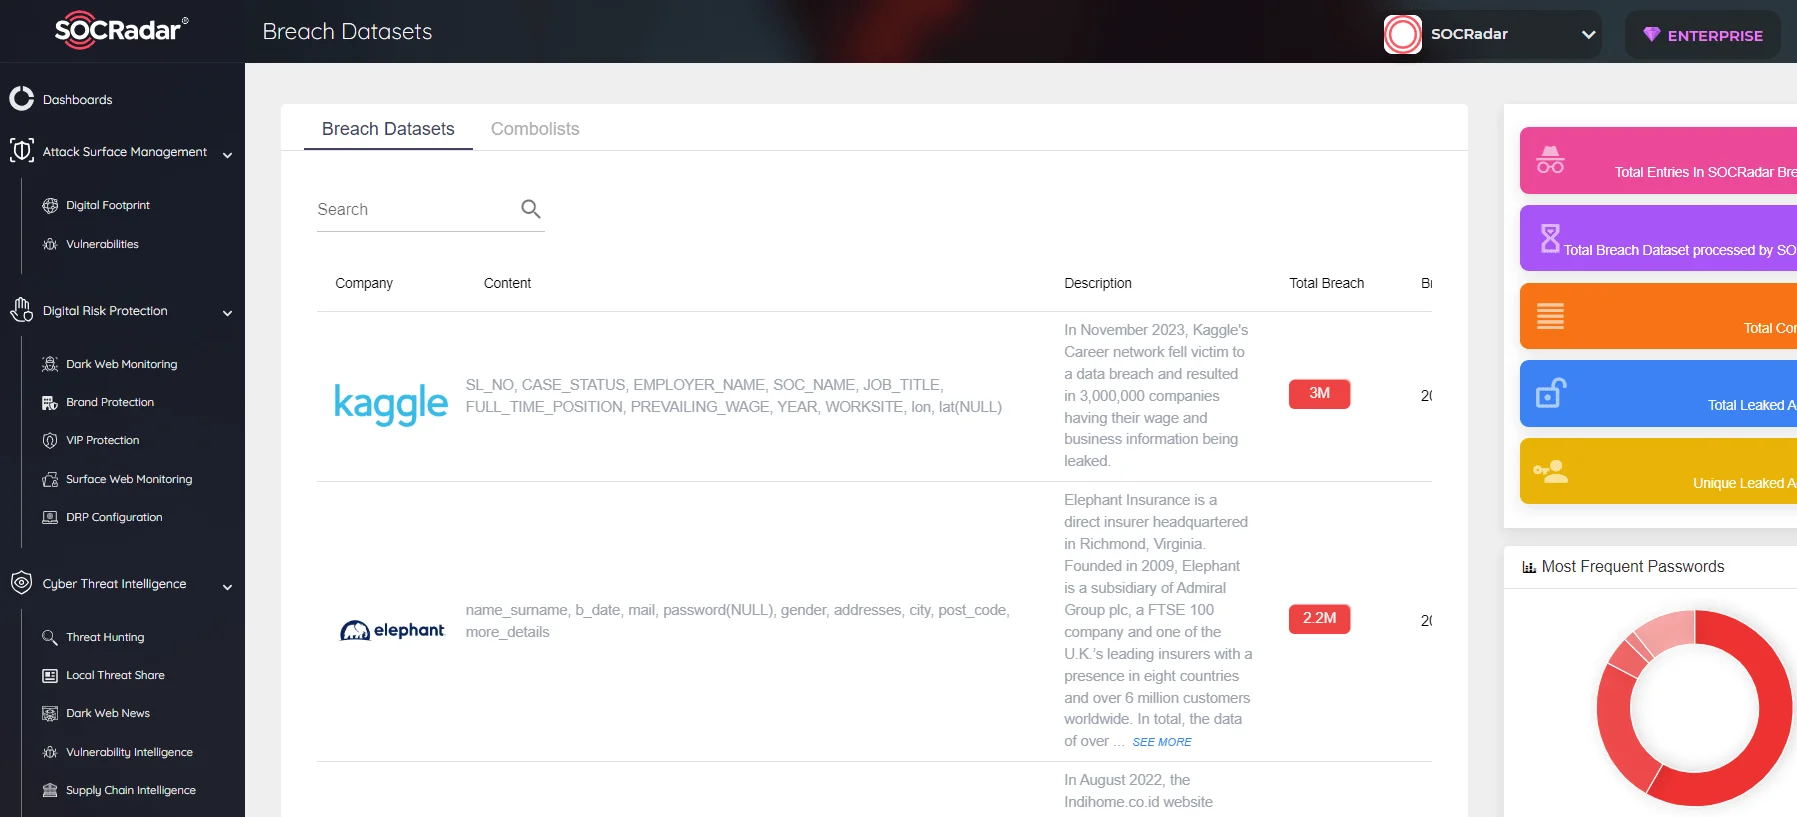The width and height of the screenshot is (1797, 817).
Task: Click the diamond icon on Enterprise badge
Action: (x=1652, y=34)
